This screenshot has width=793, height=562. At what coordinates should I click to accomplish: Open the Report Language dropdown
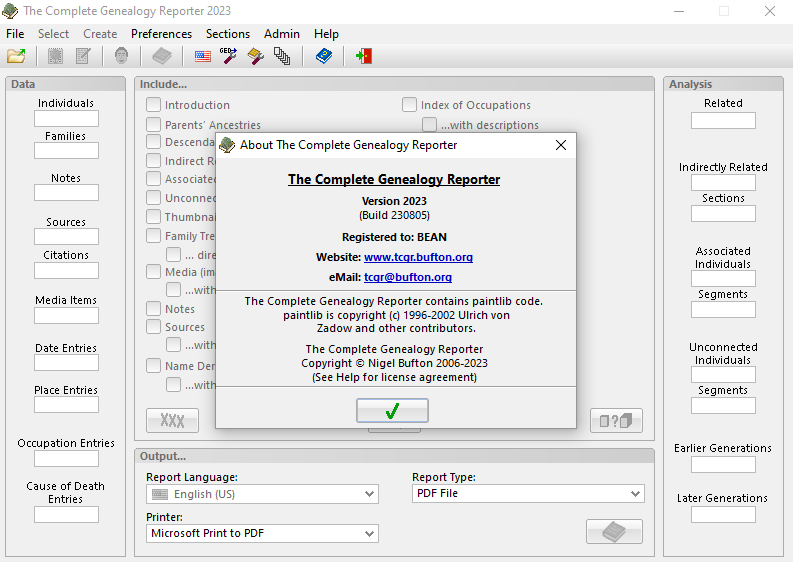pyautogui.click(x=262, y=494)
